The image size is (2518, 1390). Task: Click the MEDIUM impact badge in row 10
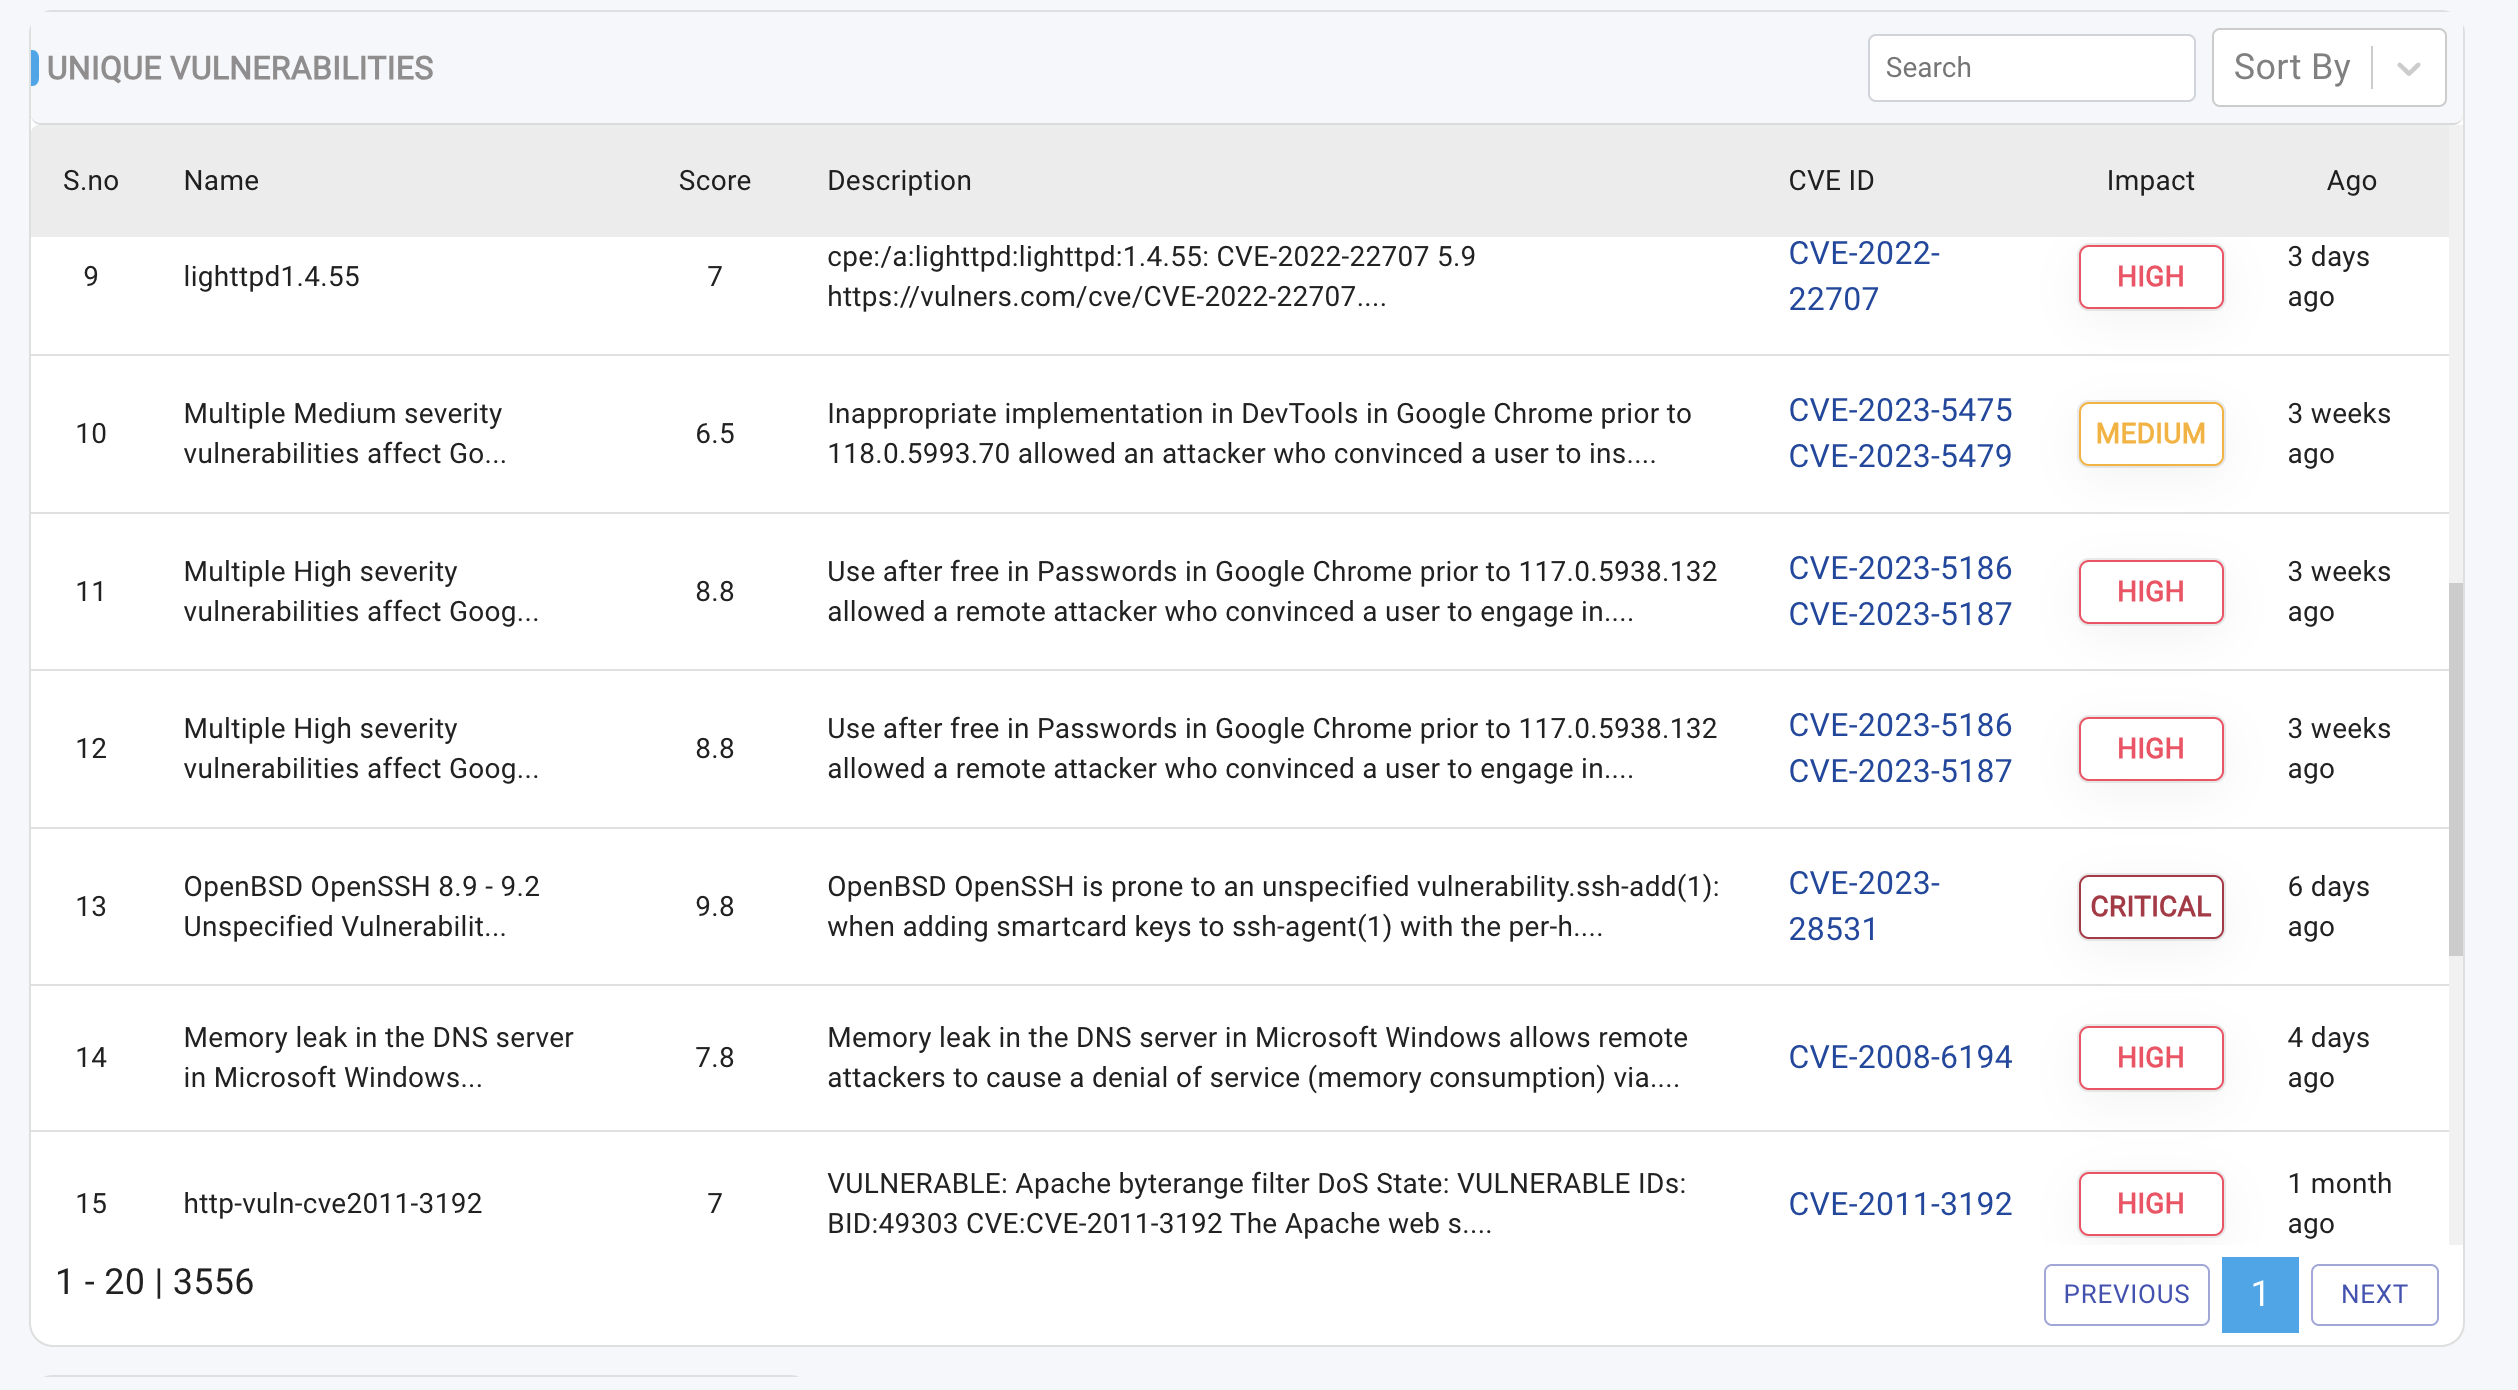[2150, 434]
